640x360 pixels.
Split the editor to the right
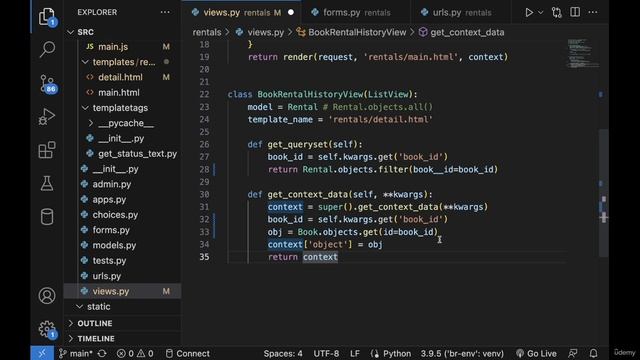click(x=575, y=12)
